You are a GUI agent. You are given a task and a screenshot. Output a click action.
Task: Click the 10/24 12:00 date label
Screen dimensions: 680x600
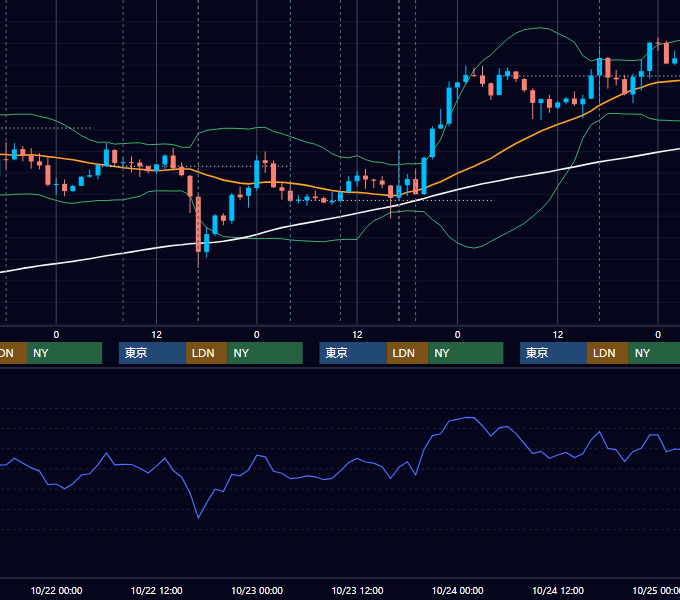(558, 590)
